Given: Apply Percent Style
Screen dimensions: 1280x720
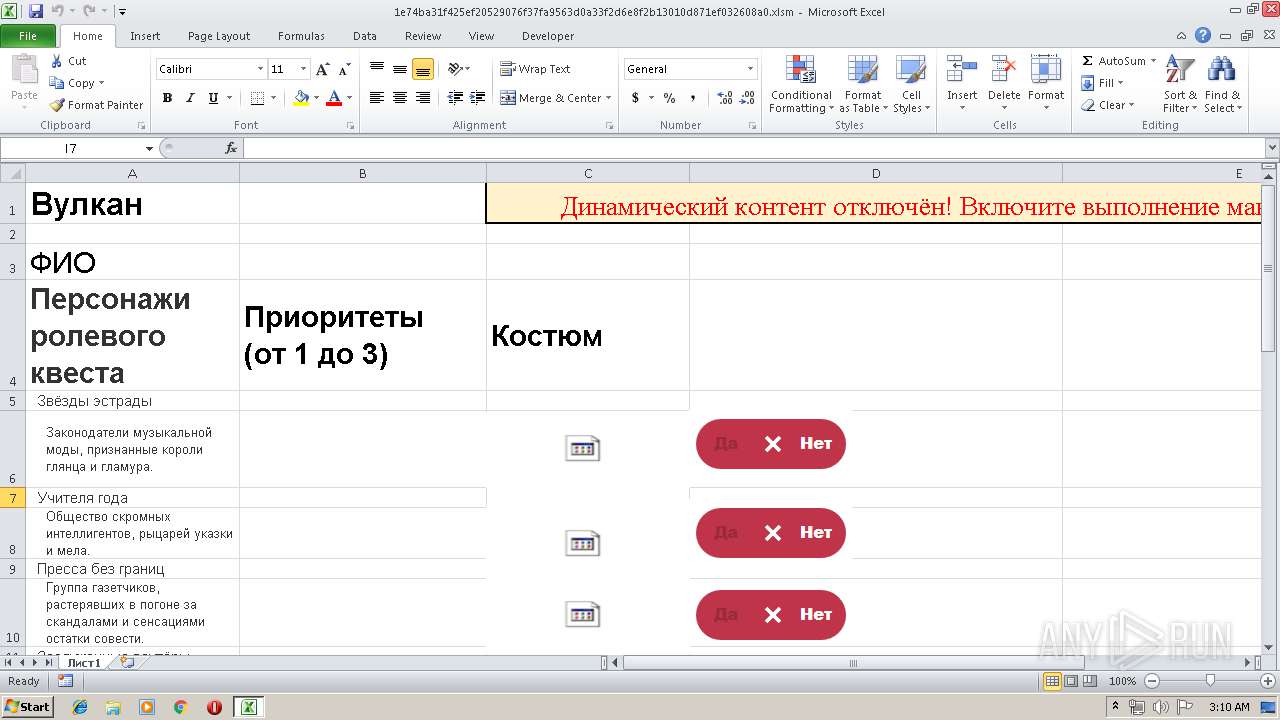Looking at the screenshot, I should tap(669, 98).
